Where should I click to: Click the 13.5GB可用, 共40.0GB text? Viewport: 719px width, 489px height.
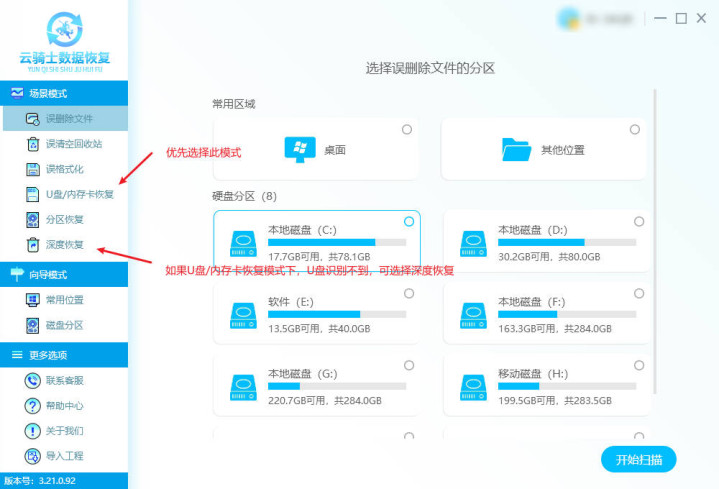tap(319, 329)
